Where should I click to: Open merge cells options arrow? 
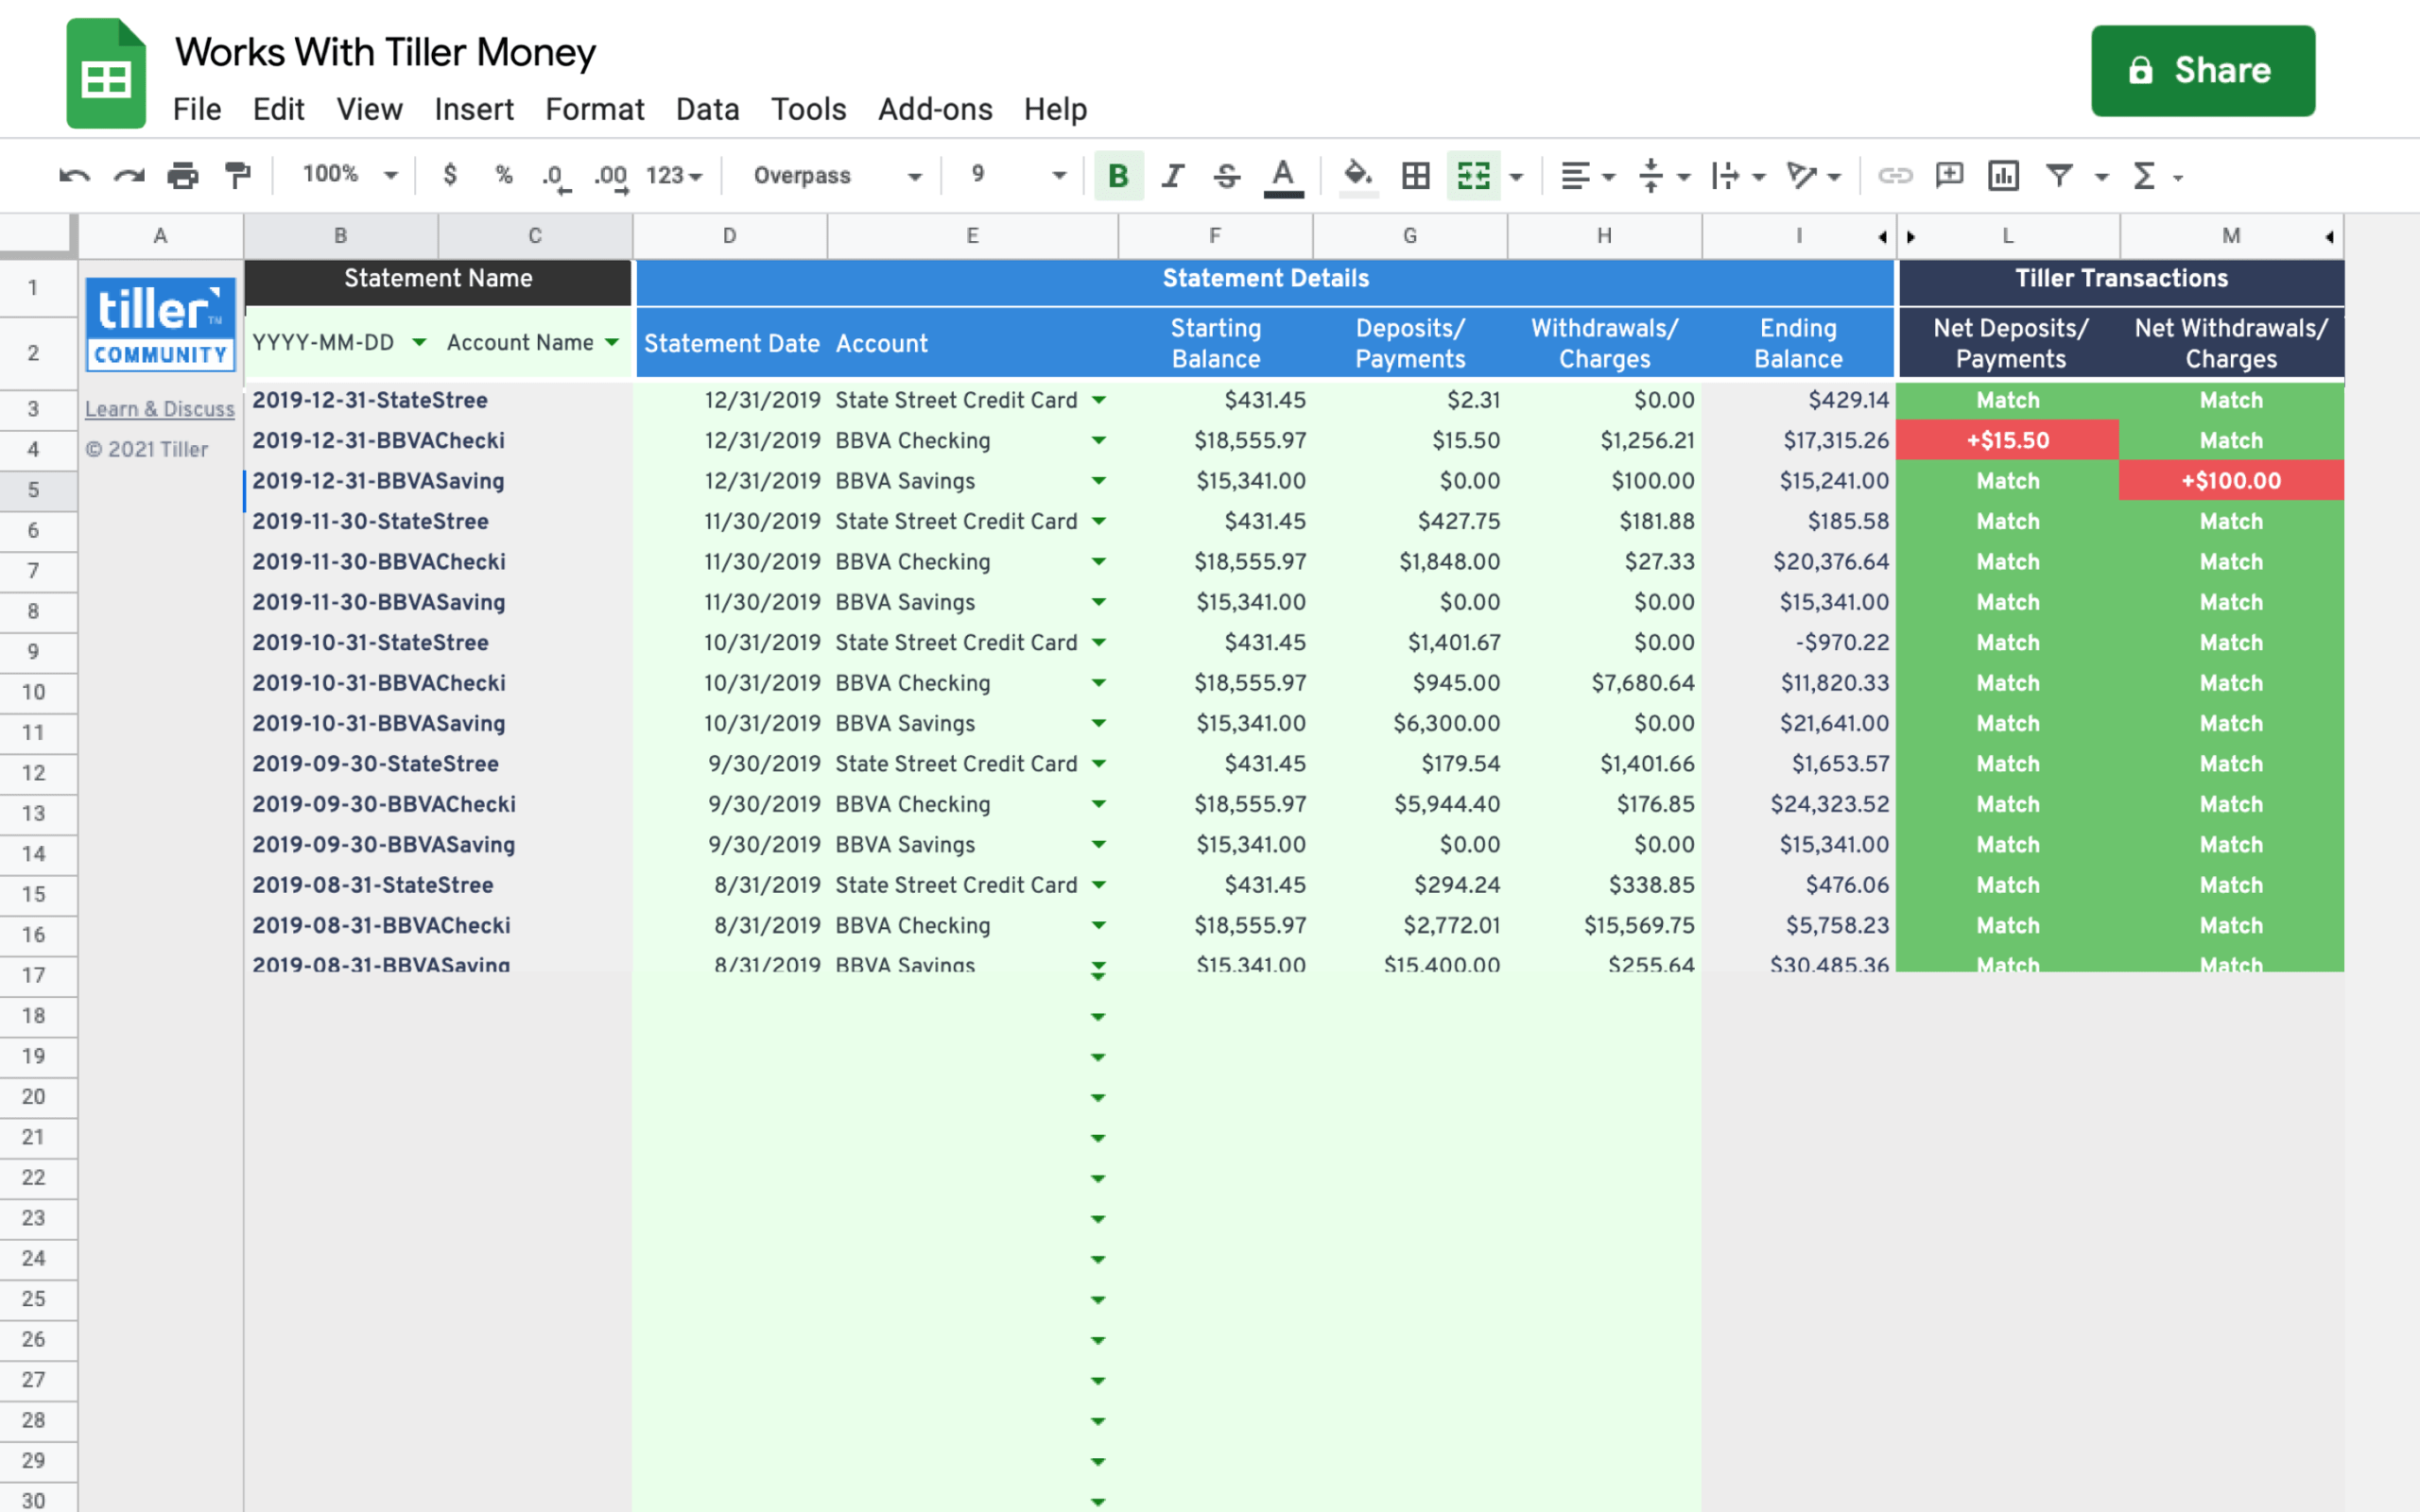(1516, 177)
